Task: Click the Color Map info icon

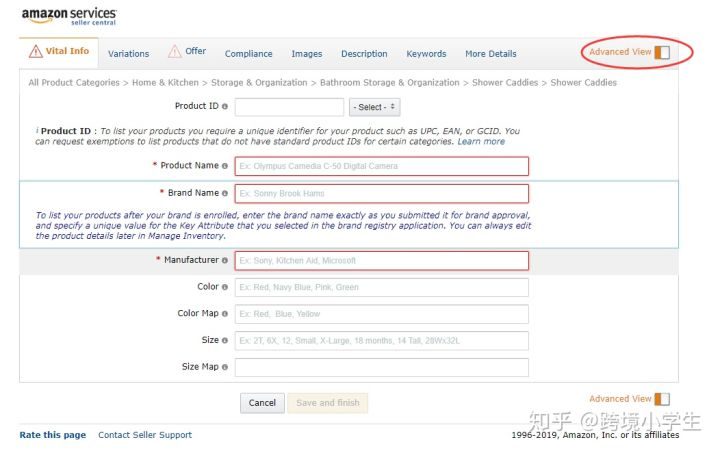Action: (225, 314)
